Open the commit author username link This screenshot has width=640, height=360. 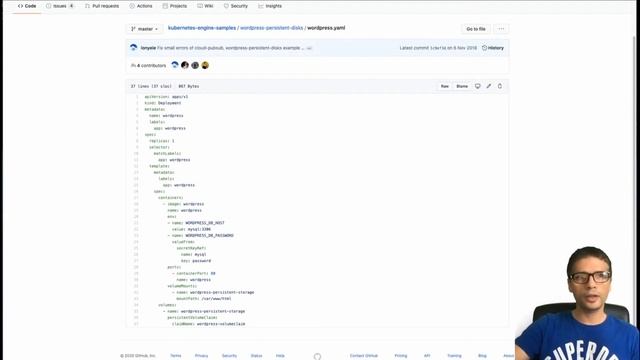[x=148, y=48]
